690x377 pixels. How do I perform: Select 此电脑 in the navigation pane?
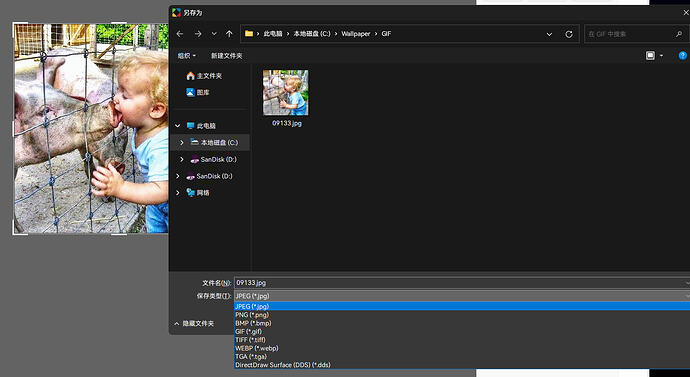(201, 126)
